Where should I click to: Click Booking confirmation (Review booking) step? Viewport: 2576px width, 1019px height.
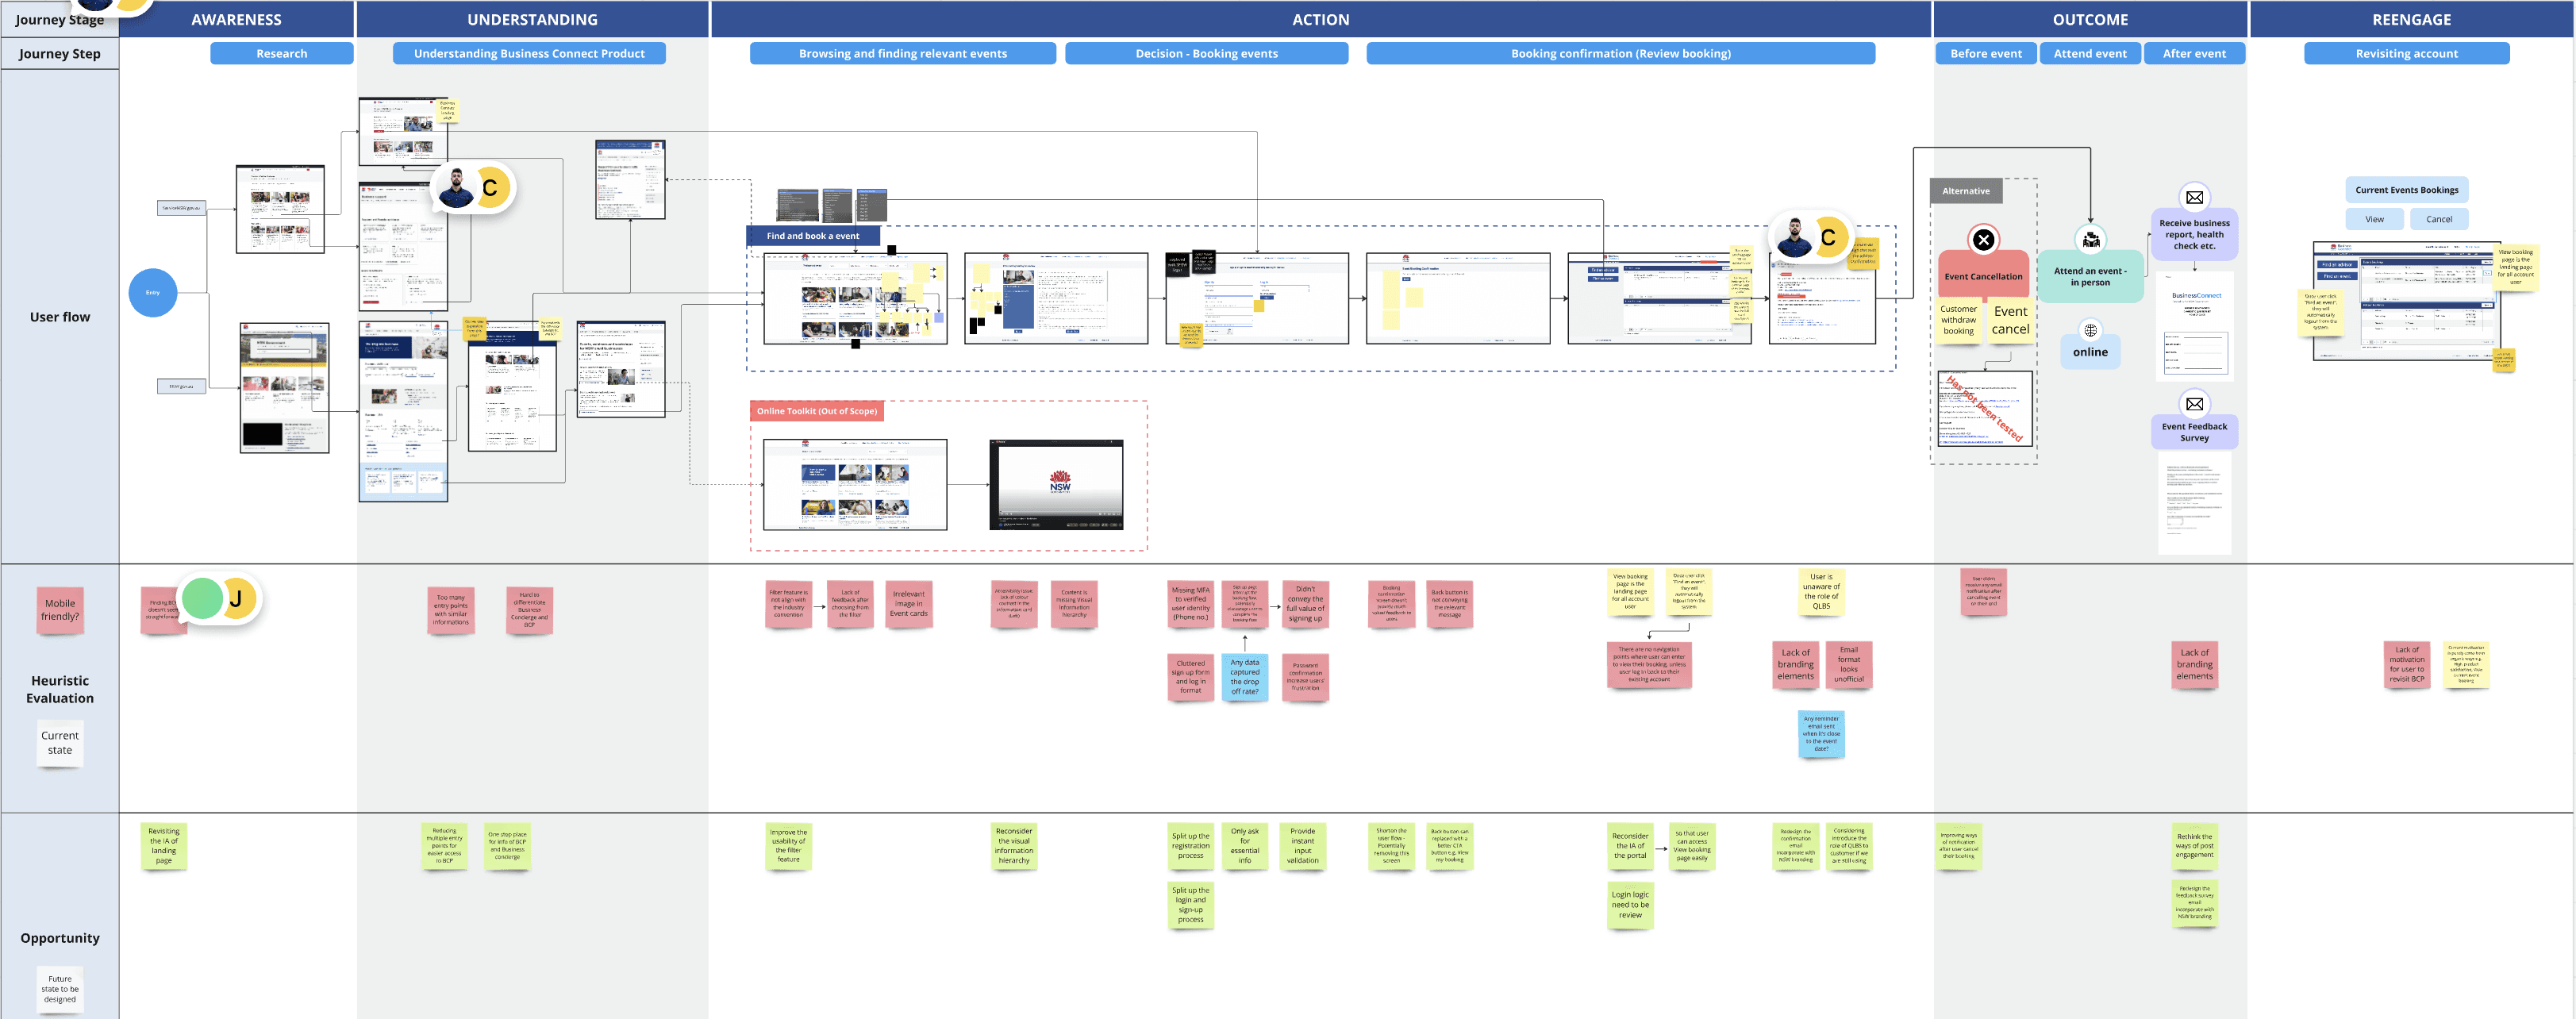coord(1621,54)
